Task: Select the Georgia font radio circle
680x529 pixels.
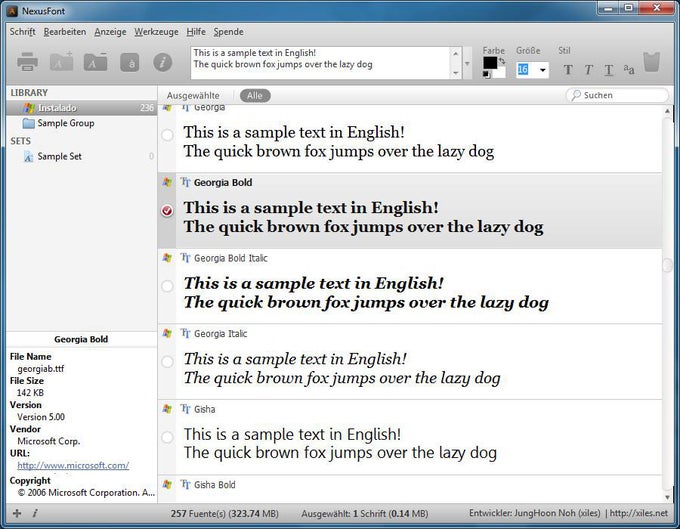Action: pyautogui.click(x=167, y=135)
